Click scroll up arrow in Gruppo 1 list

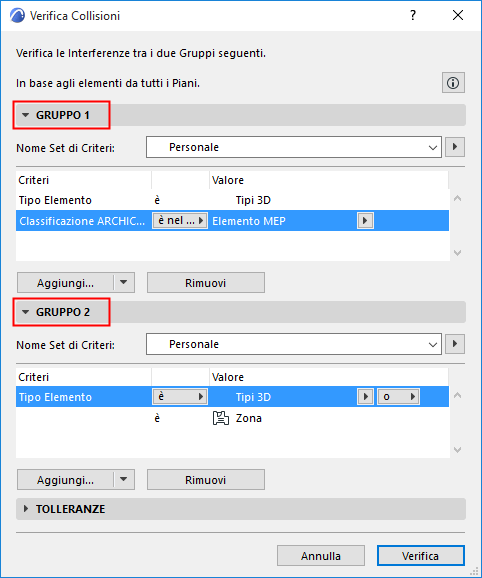457,198
